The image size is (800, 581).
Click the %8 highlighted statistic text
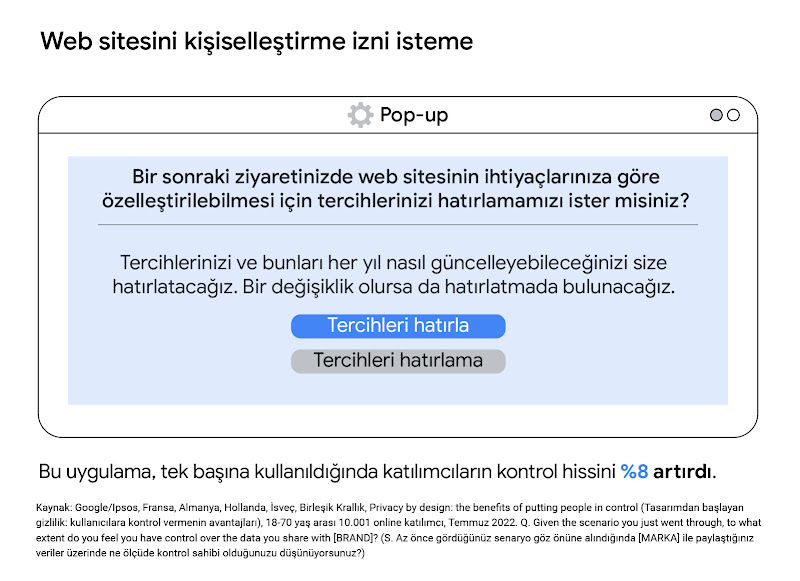[634, 466]
